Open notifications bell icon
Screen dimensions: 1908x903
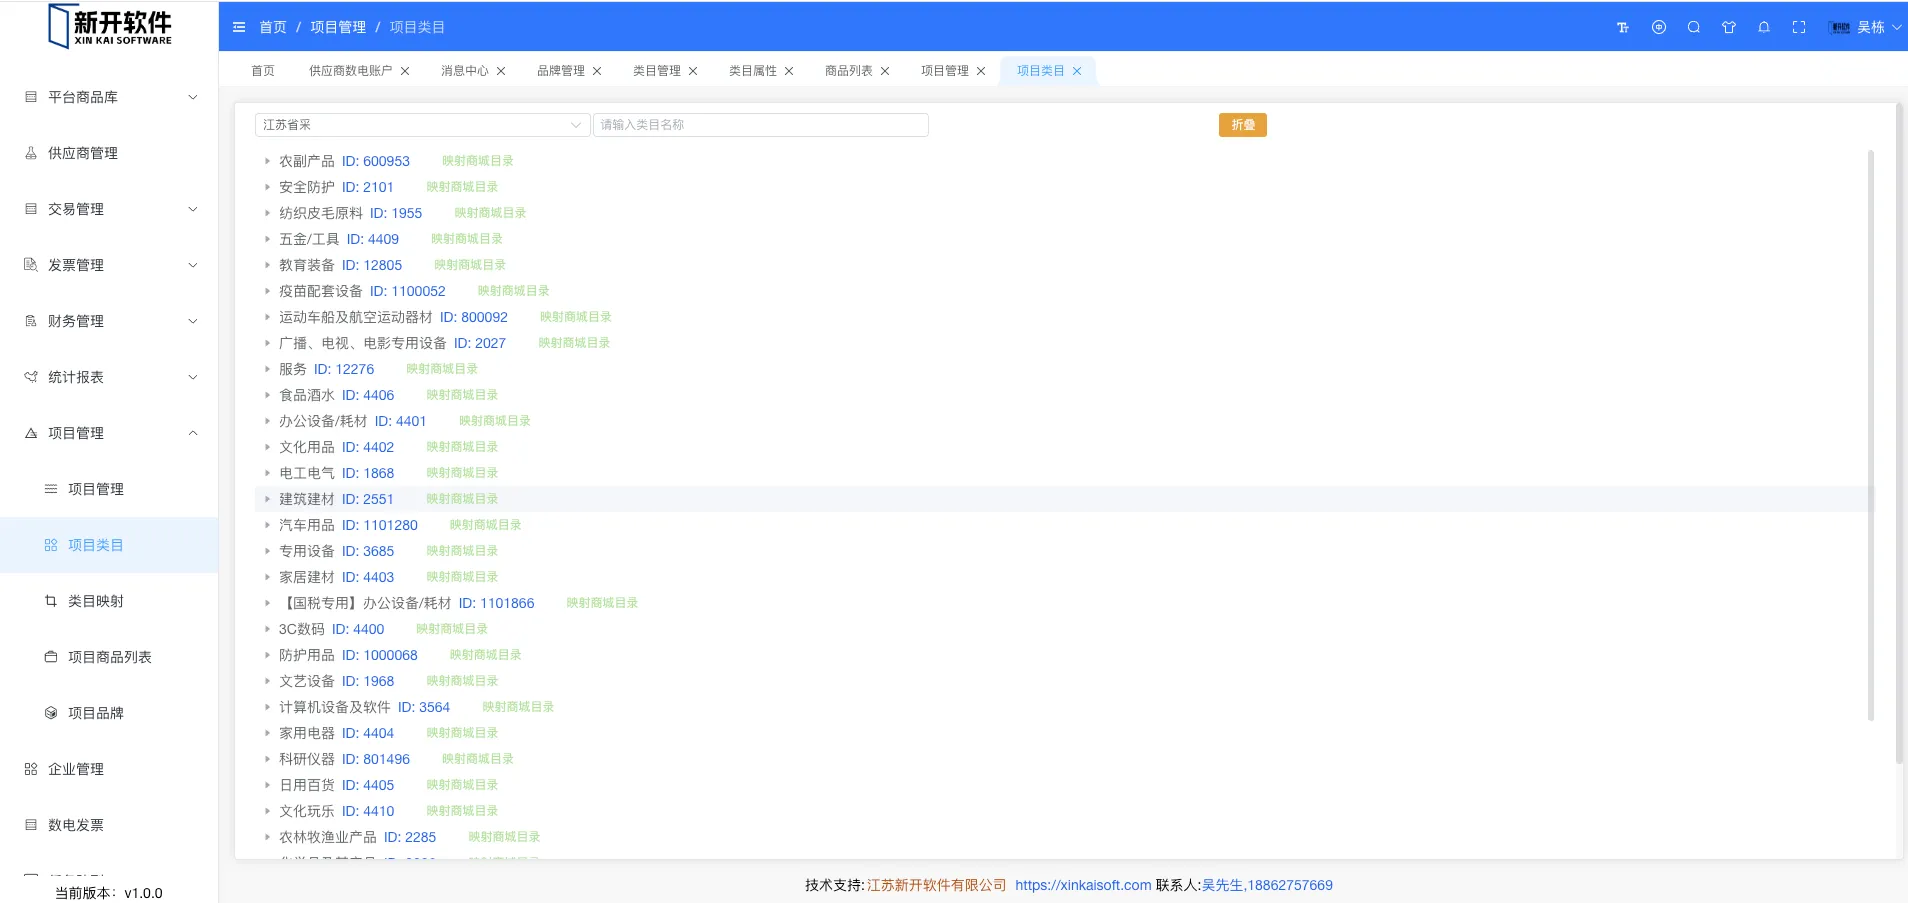pos(1764,28)
